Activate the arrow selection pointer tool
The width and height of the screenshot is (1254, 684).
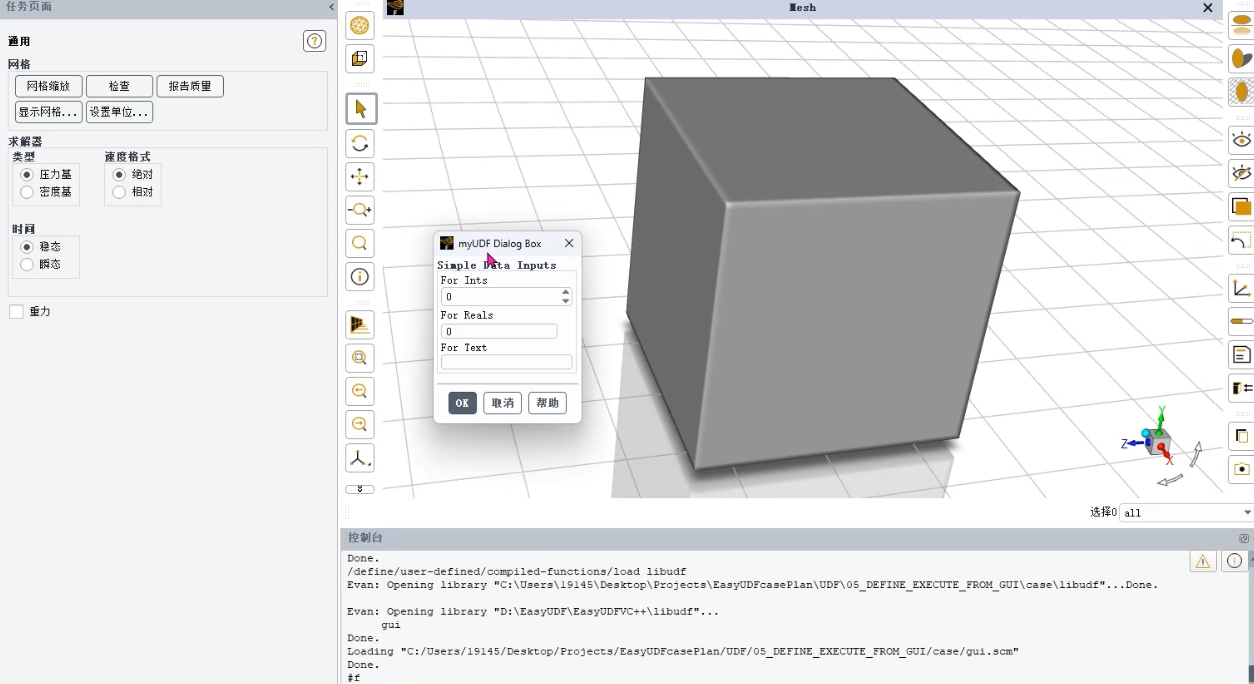tap(360, 109)
